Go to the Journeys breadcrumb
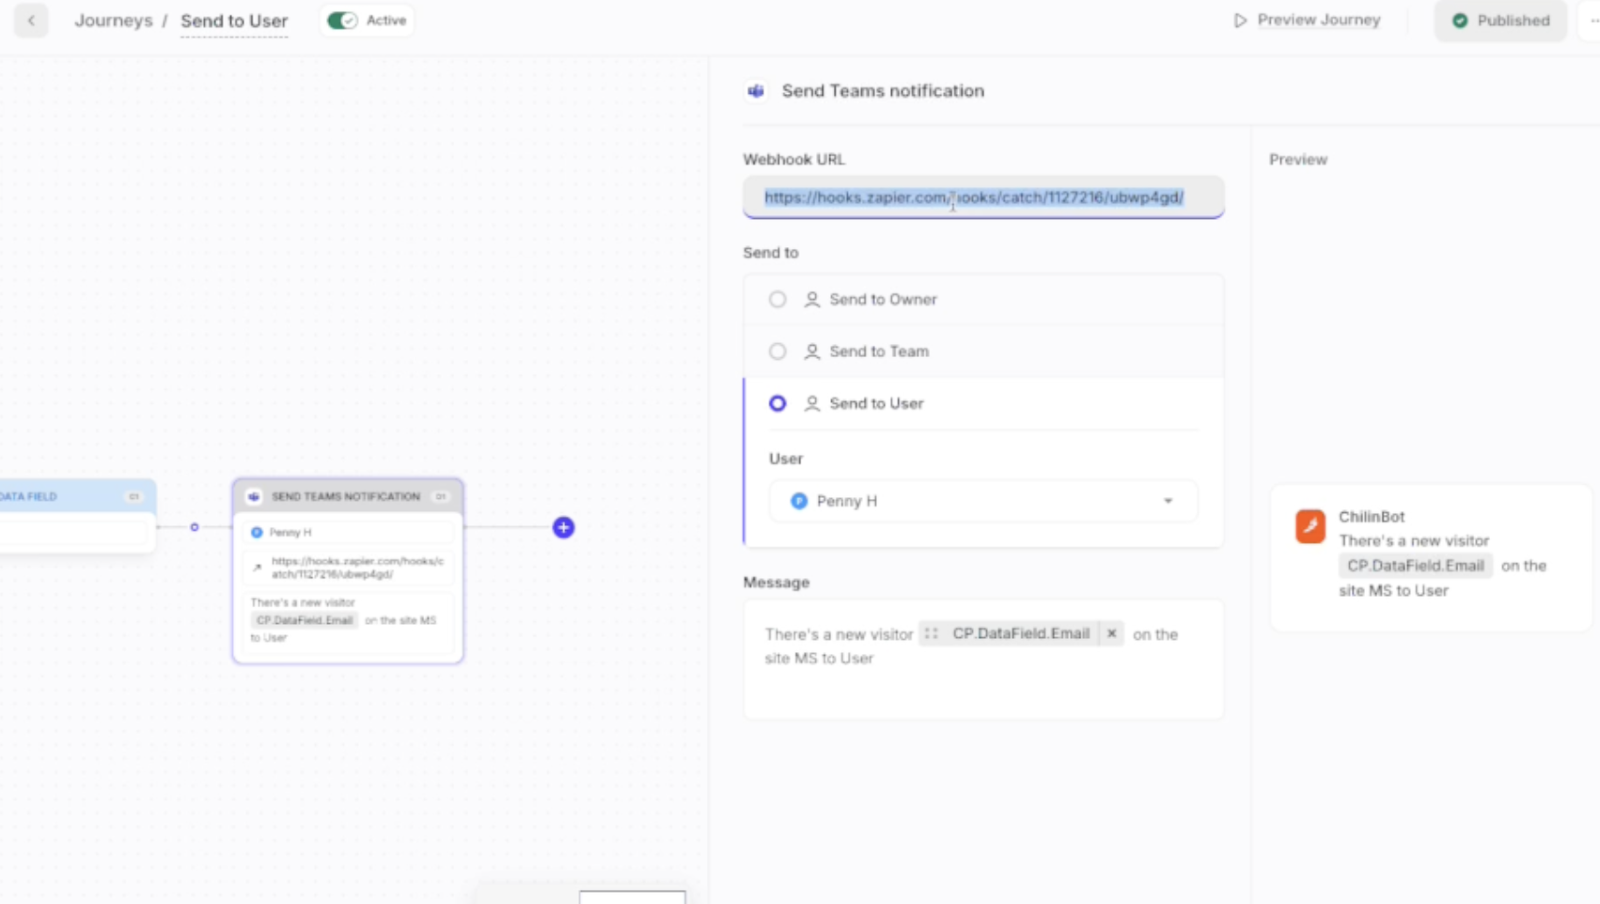The height and width of the screenshot is (904, 1600). [x=113, y=20]
